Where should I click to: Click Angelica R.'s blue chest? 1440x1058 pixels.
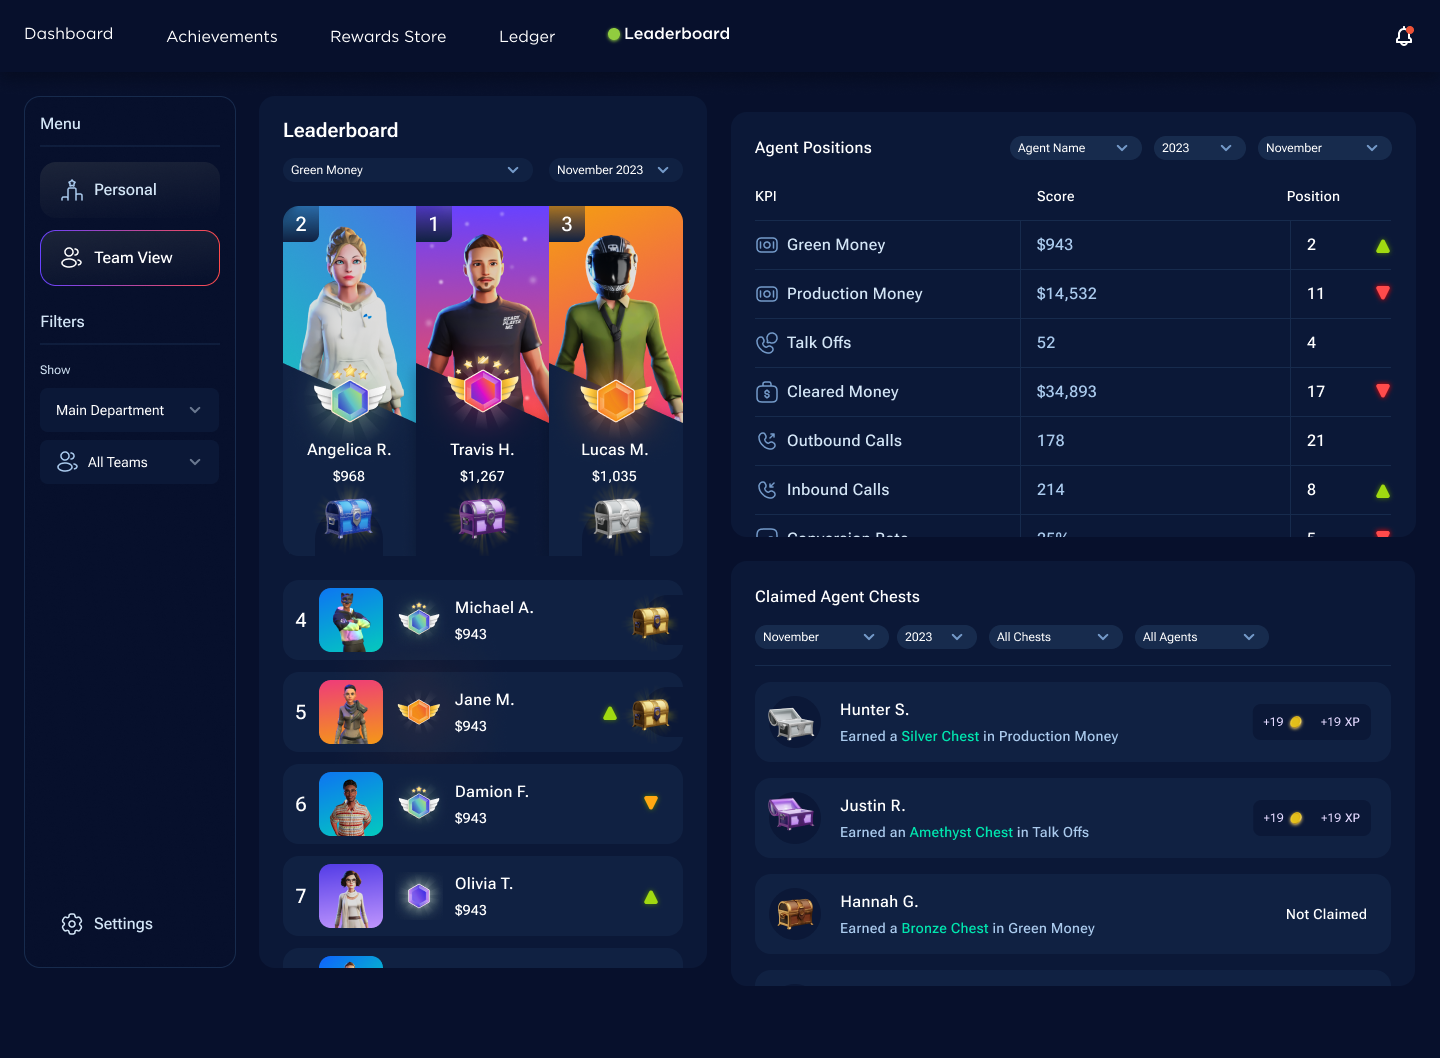[x=349, y=518]
